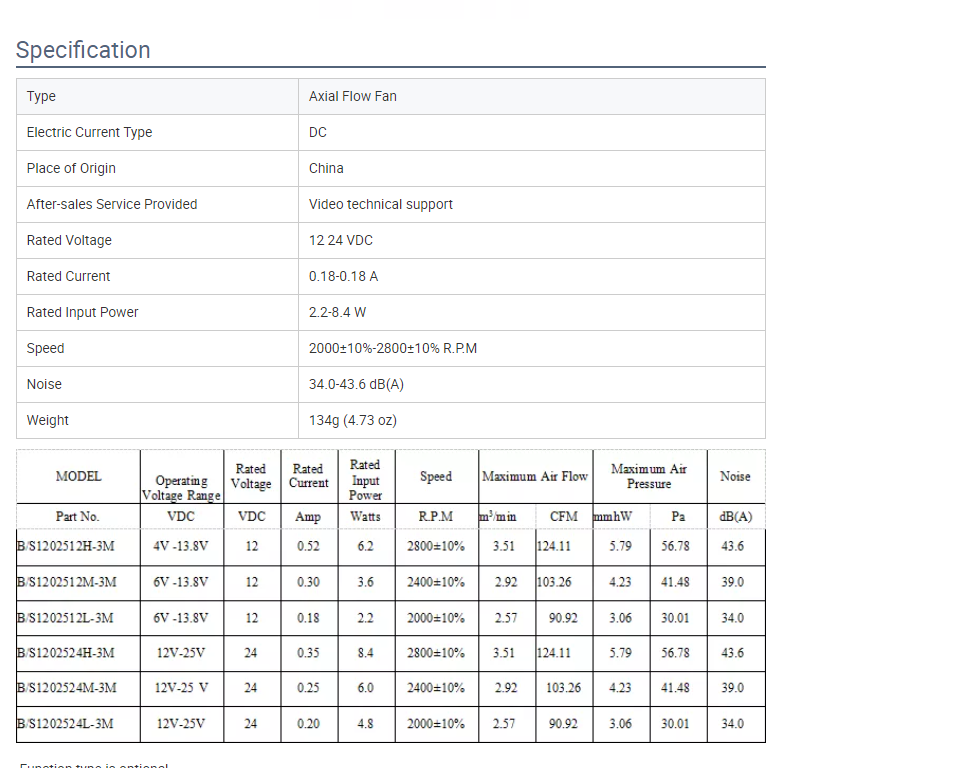Click the "41.48" Pa cell in the B/S1202524M-3M row
This screenshot has height=768, width=957.
click(x=675, y=688)
